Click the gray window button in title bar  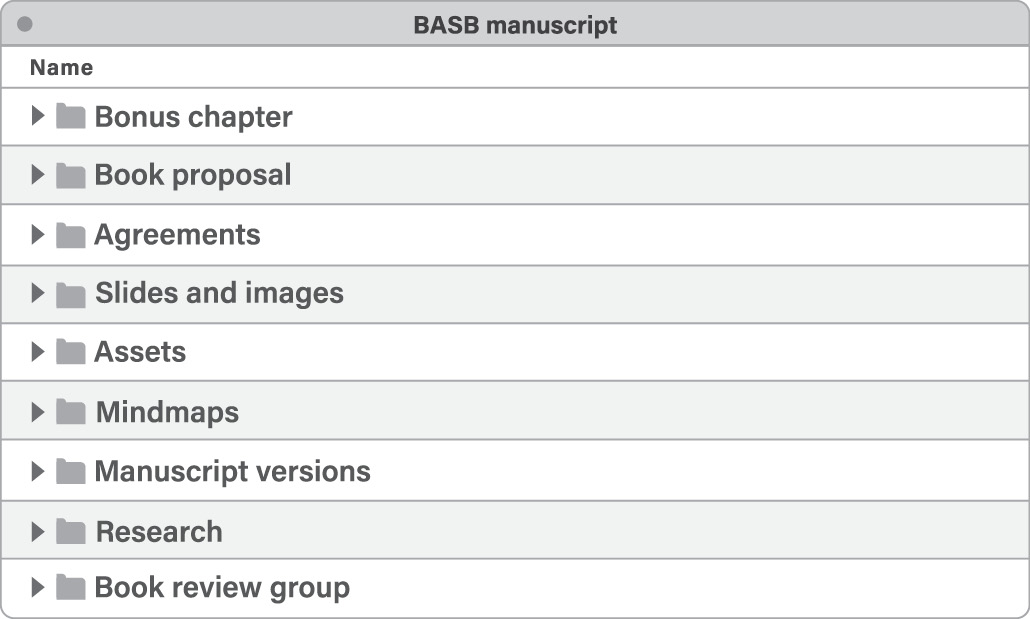25,23
